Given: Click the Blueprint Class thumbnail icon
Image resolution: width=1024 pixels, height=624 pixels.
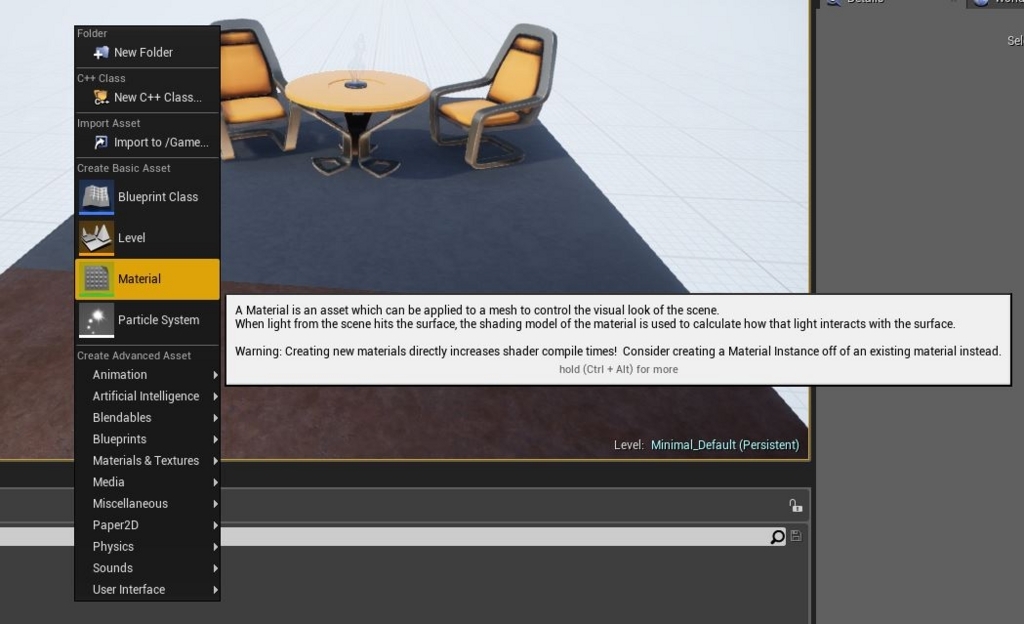Looking at the screenshot, I should [x=97, y=197].
